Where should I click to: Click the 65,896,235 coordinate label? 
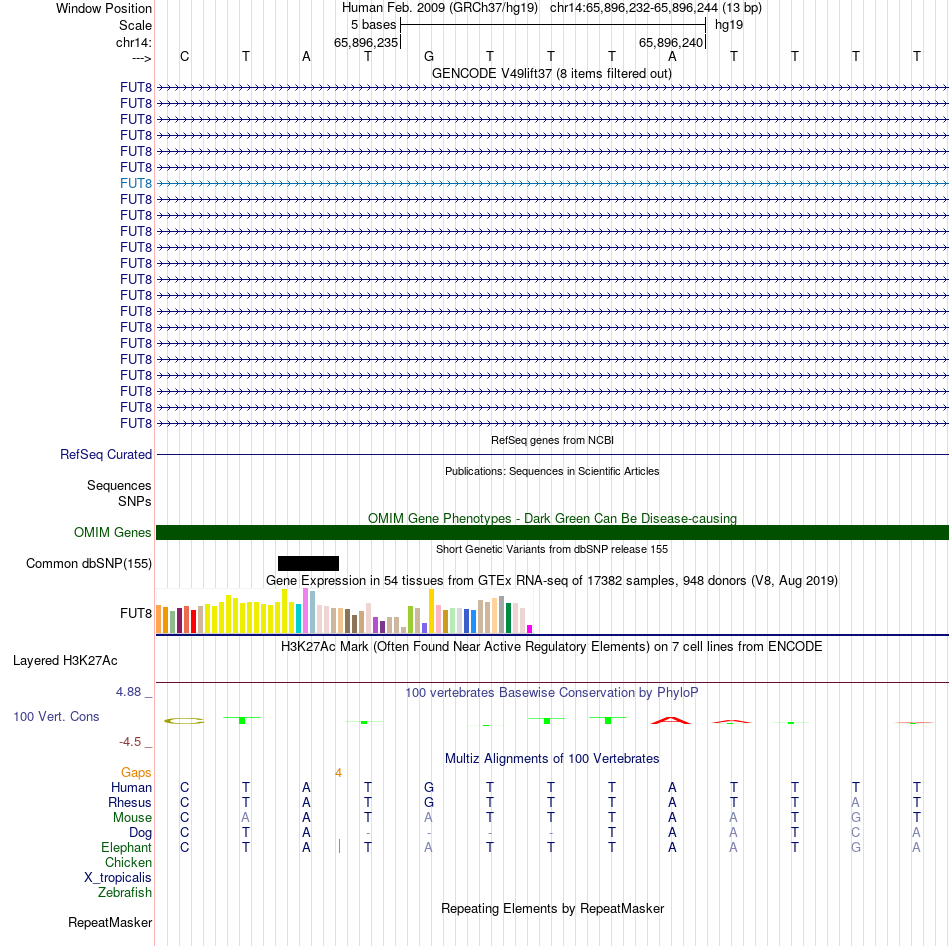[x=366, y=42]
